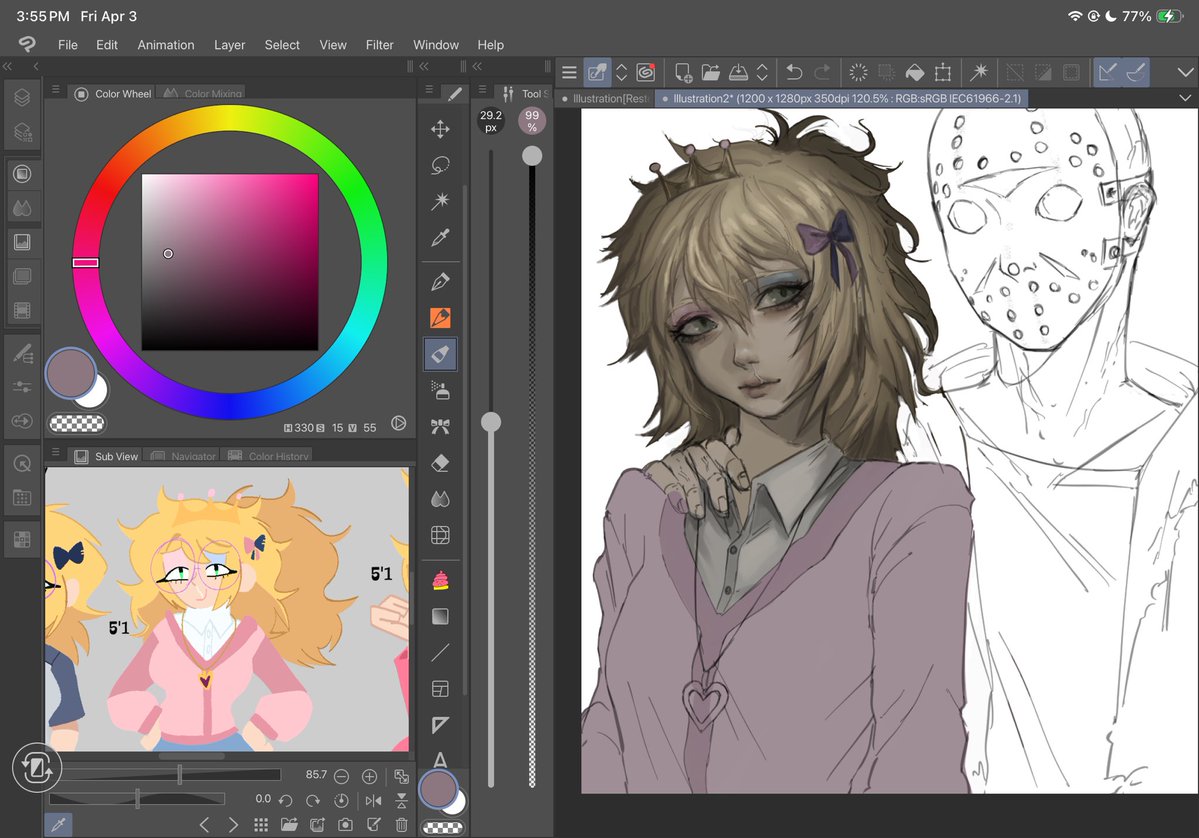Toggle flip vertical in Sub View
The width and height of the screenshot is (1199, 838).
(401, 801)
